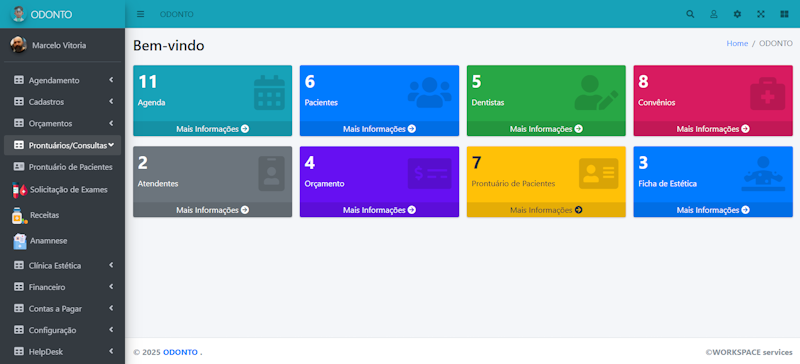Click Mais Informações on Pacientes card
This screenshot has height=364, width=800.
tap(379, 129)
